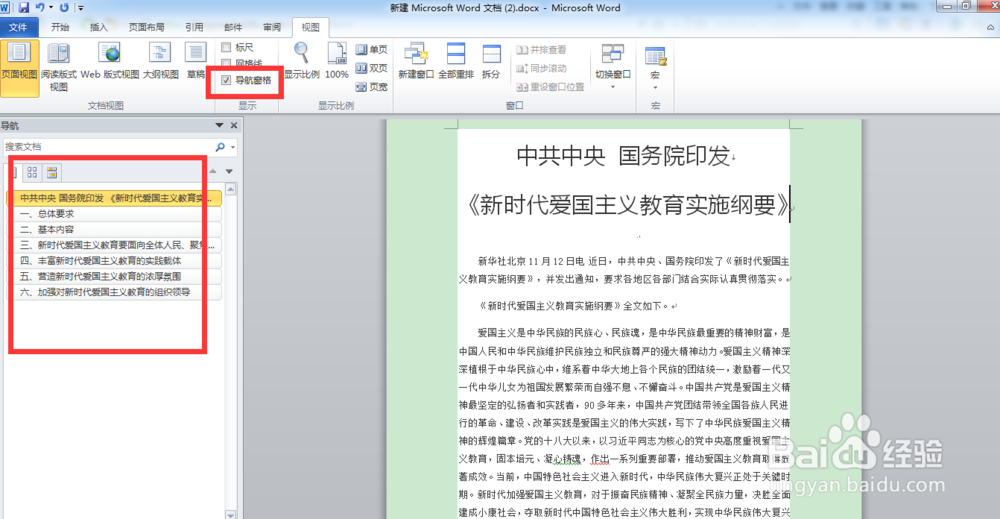Viewport: 1000px width, 519px height.
Task: Open the File (文件) tab
Action: pos(18,27)
